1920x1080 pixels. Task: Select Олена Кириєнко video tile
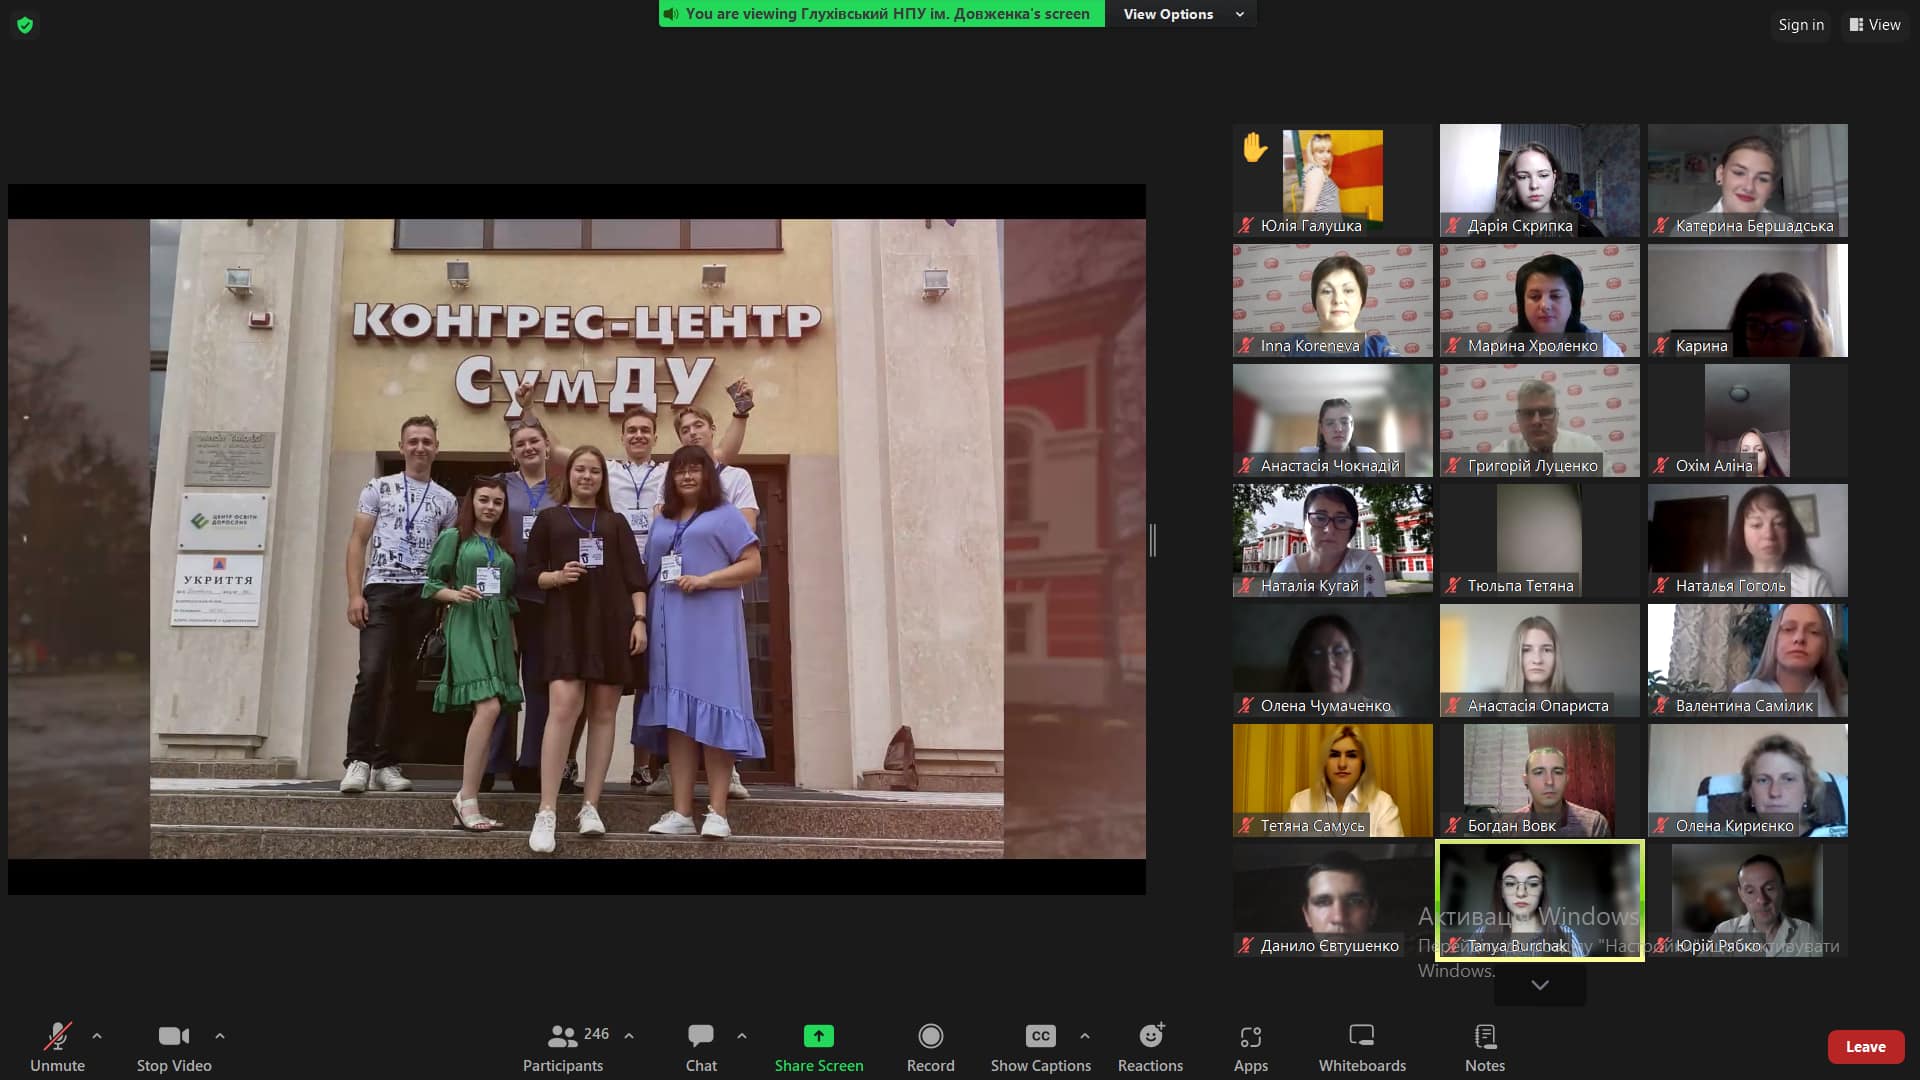tap(1748, 780)
